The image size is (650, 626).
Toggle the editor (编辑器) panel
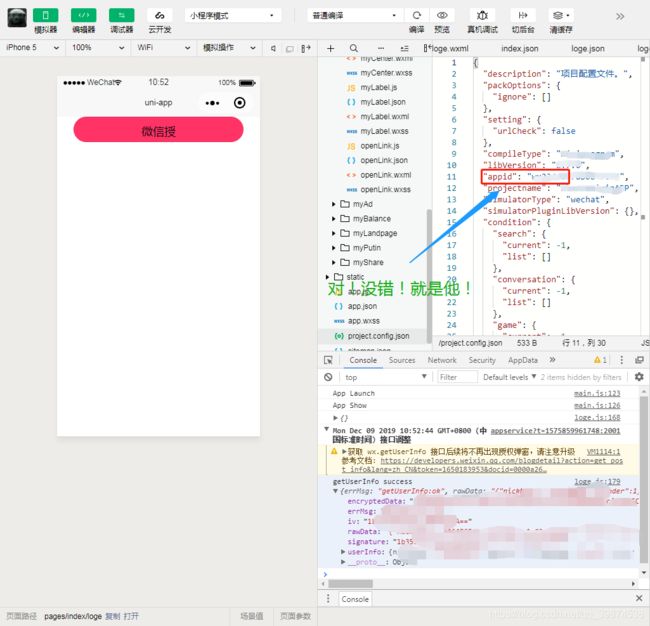coord(84,16)
